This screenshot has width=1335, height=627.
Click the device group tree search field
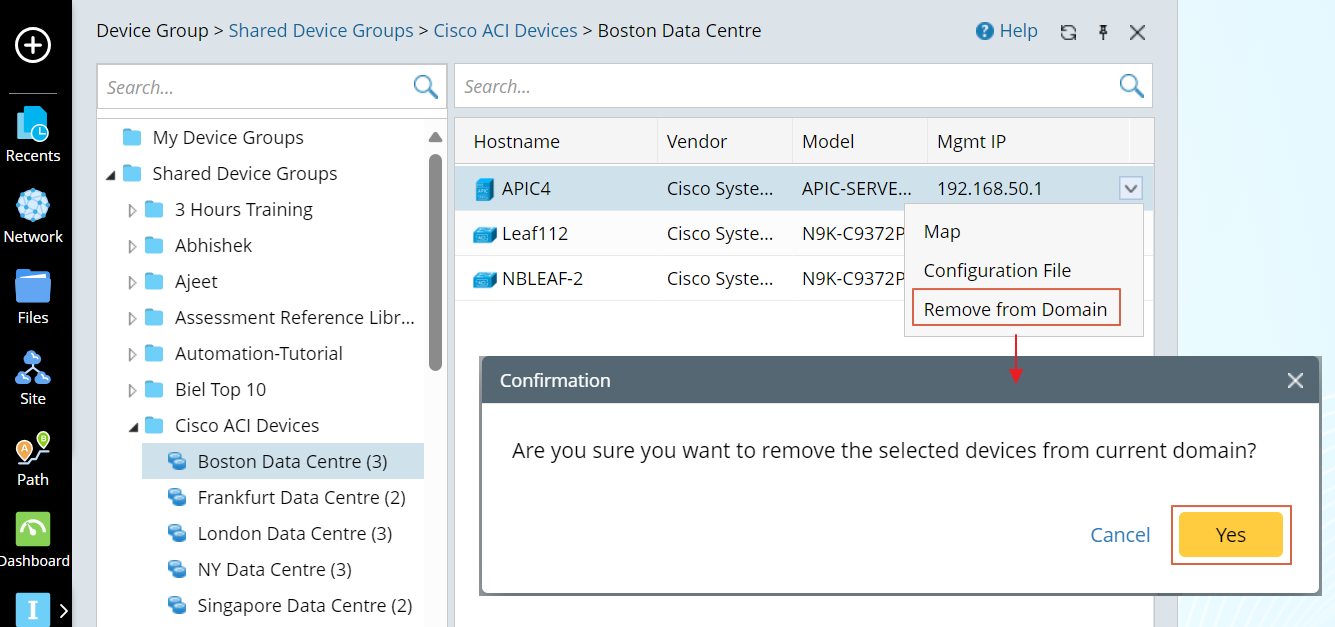255,87
